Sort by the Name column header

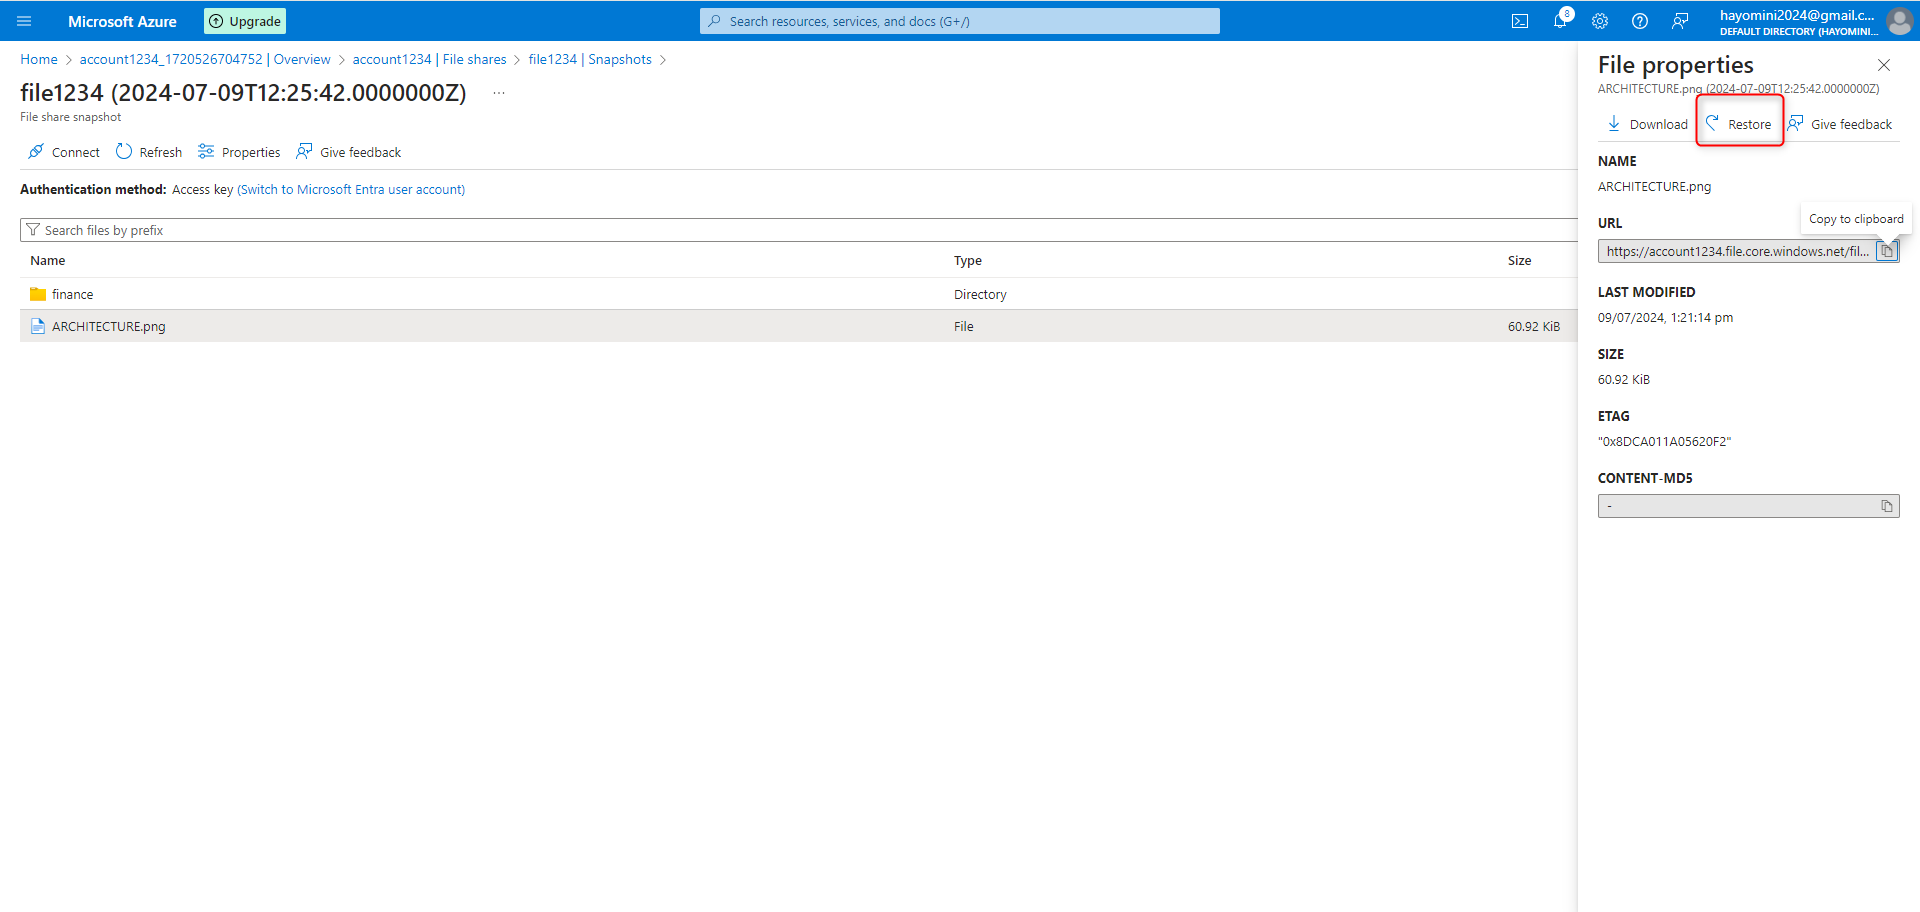pyautogui.click(x=48, y=261)
